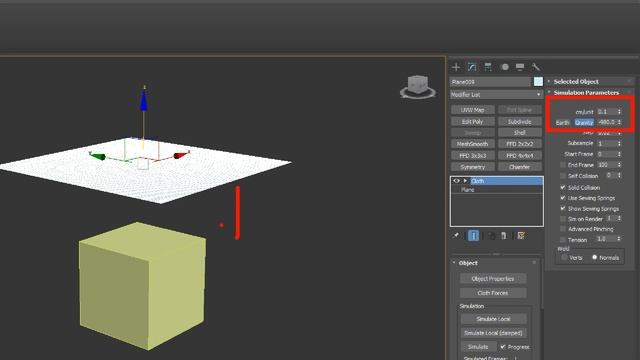The width and height of the screenshot is (640, 360).
Task: Click the End Frame value field
Action: (x=607, y=165)
